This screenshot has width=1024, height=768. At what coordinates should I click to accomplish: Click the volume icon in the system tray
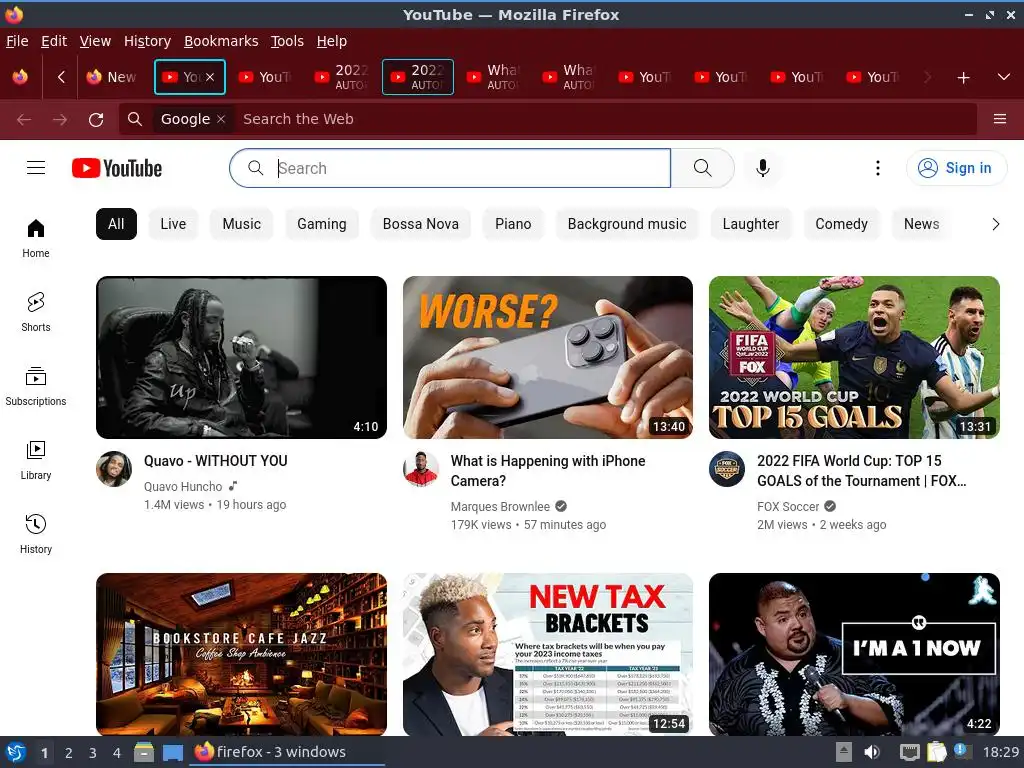872,752
